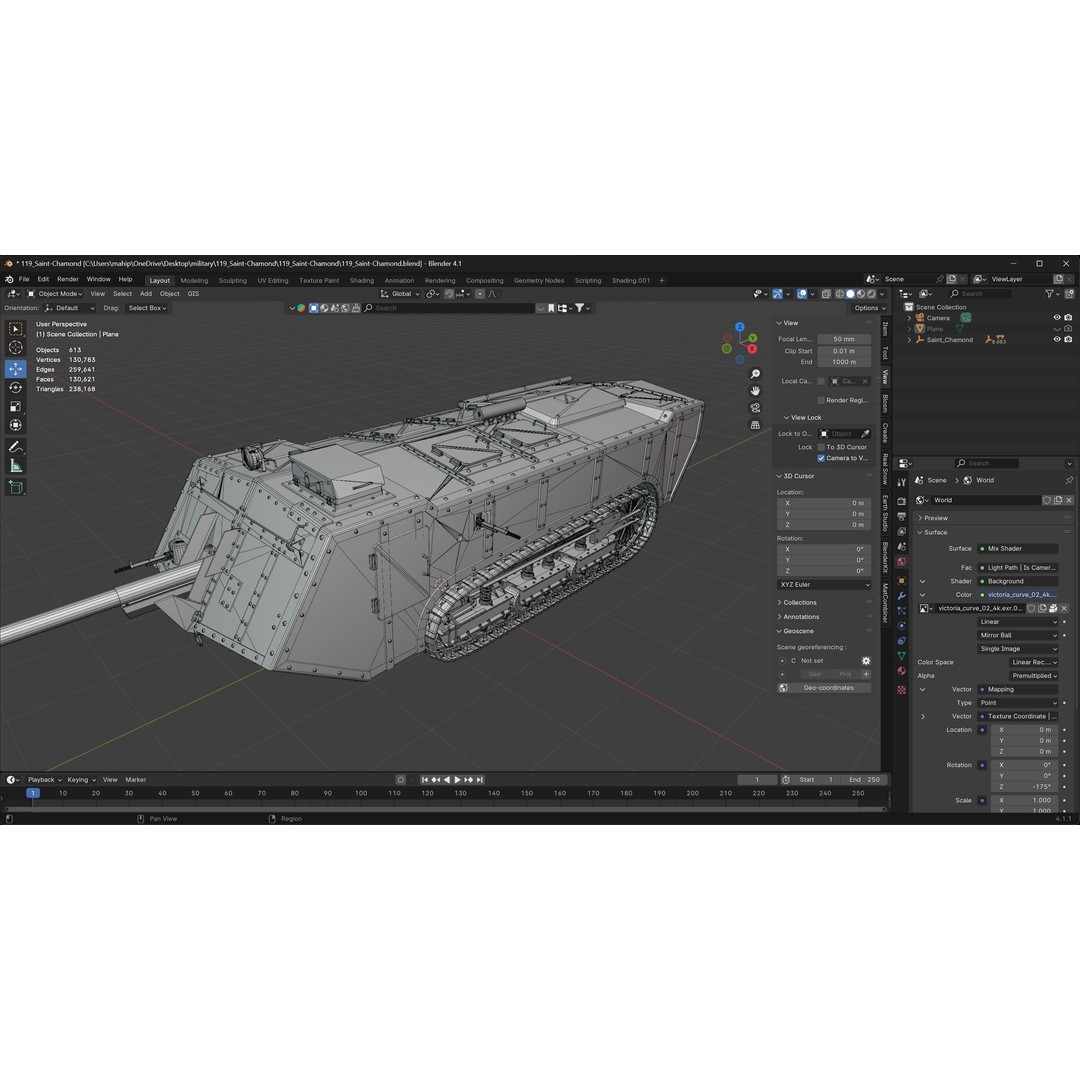The width and height of the screenshot is (1080, 1080).
Task: Select the Rotate tool in the toolbar
Action: [14, 388]
